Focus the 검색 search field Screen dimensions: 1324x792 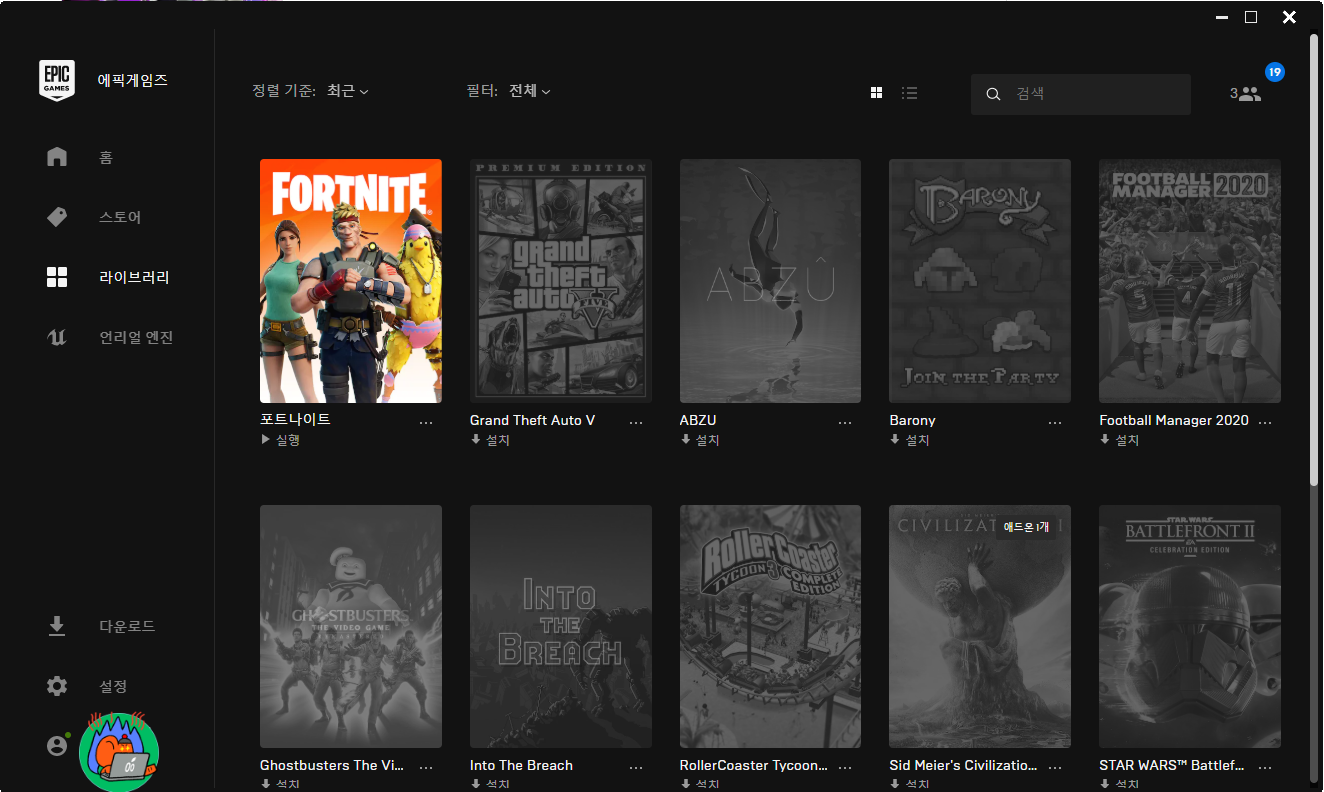coord(1081,94)
